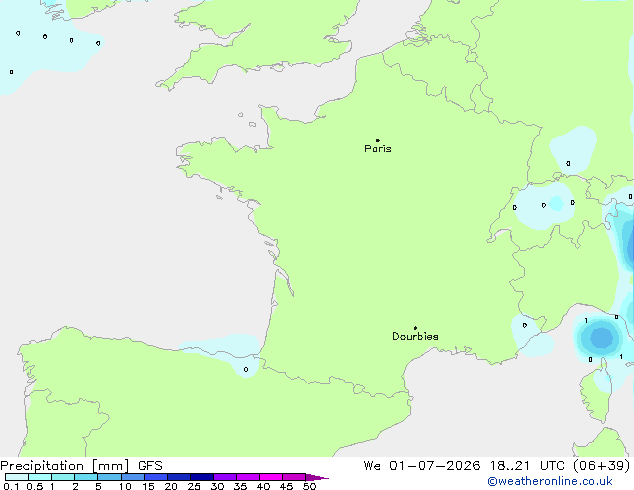Viewport: 634px width, 490px height.
Task: Pick the 40–45 mm magenta legend swatch
Action: click(271, 477)
